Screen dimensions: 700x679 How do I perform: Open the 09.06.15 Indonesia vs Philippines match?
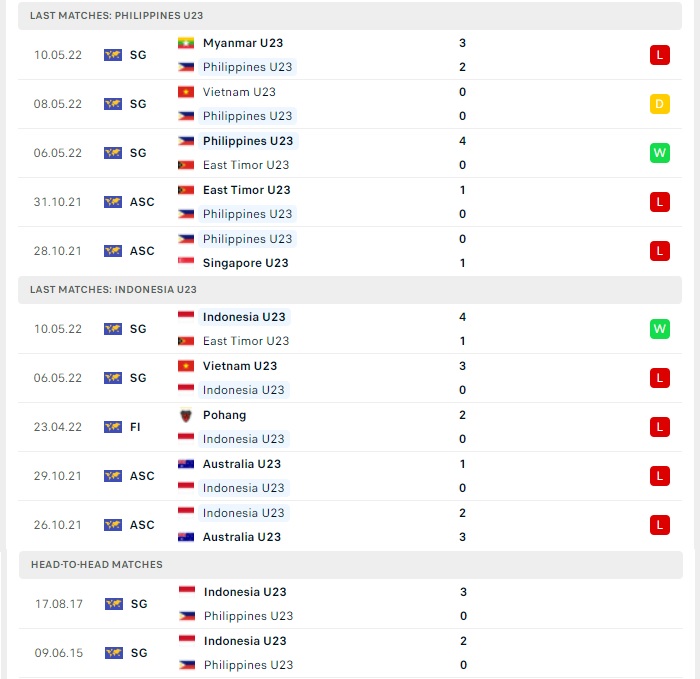click(x=350, y=653)
